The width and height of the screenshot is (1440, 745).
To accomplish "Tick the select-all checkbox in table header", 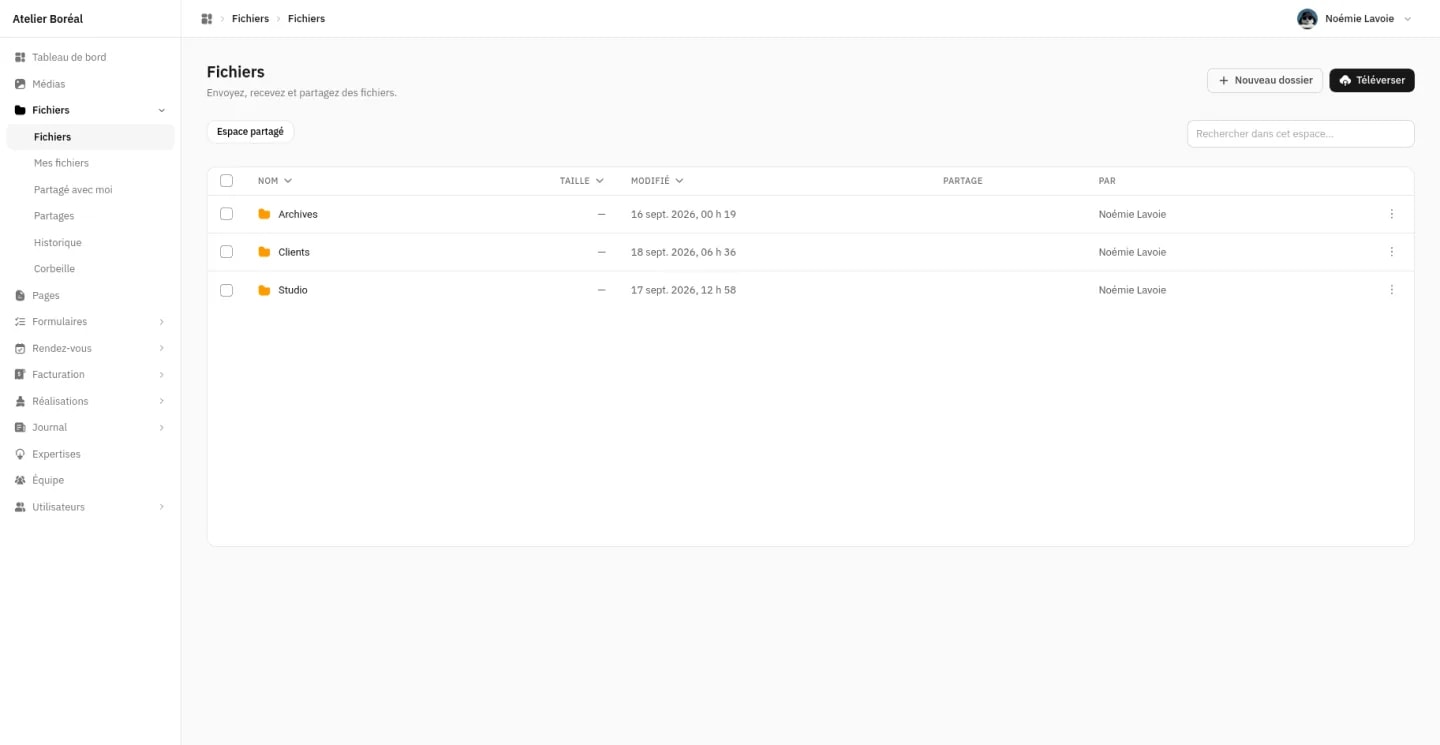I will coord(226,181).
